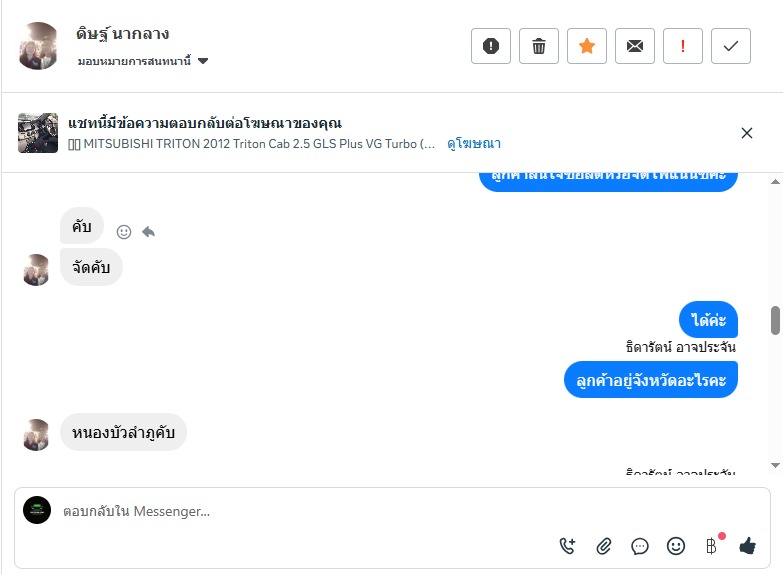This screenshot has width=783, height=574.
Task: Mark conversation done with the checkmark icon
Action: (x=731, y=46)
